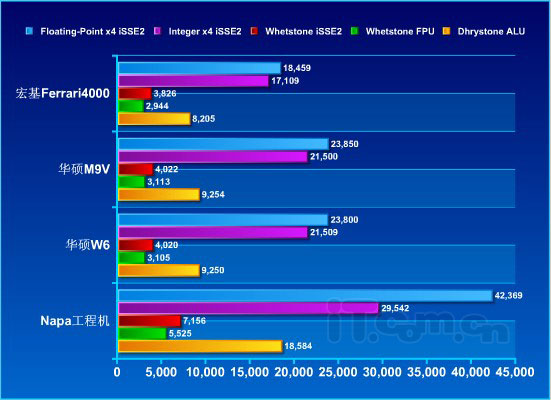Viewport: 551px width, 400px height.
Task: Click the W6 blue bar valued 23,800
Action: click(223, 220)
